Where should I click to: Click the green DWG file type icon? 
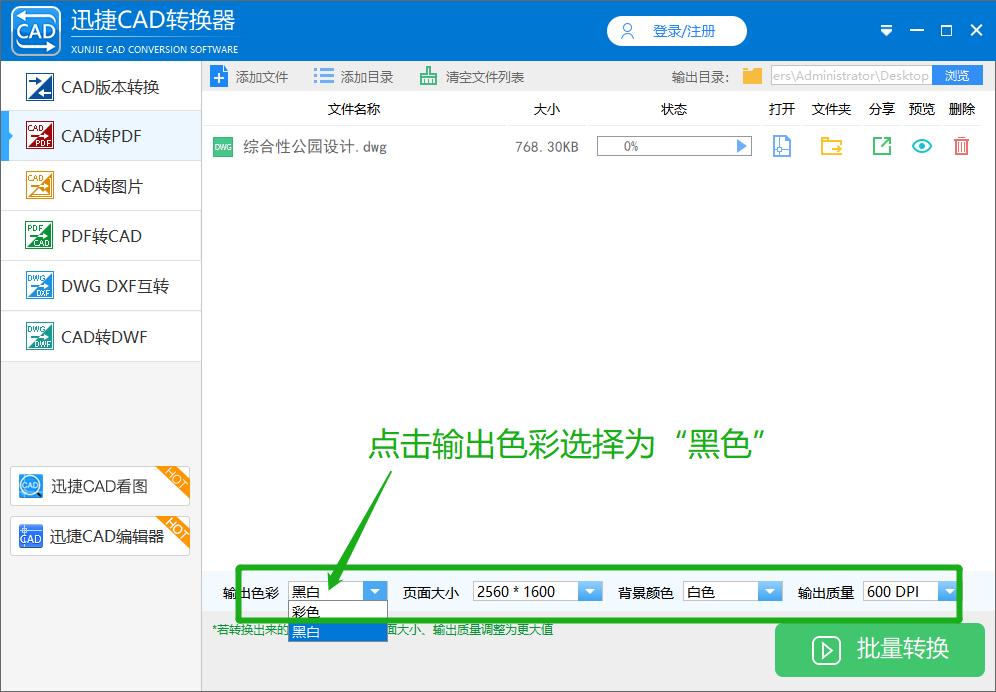click(223, 147)
